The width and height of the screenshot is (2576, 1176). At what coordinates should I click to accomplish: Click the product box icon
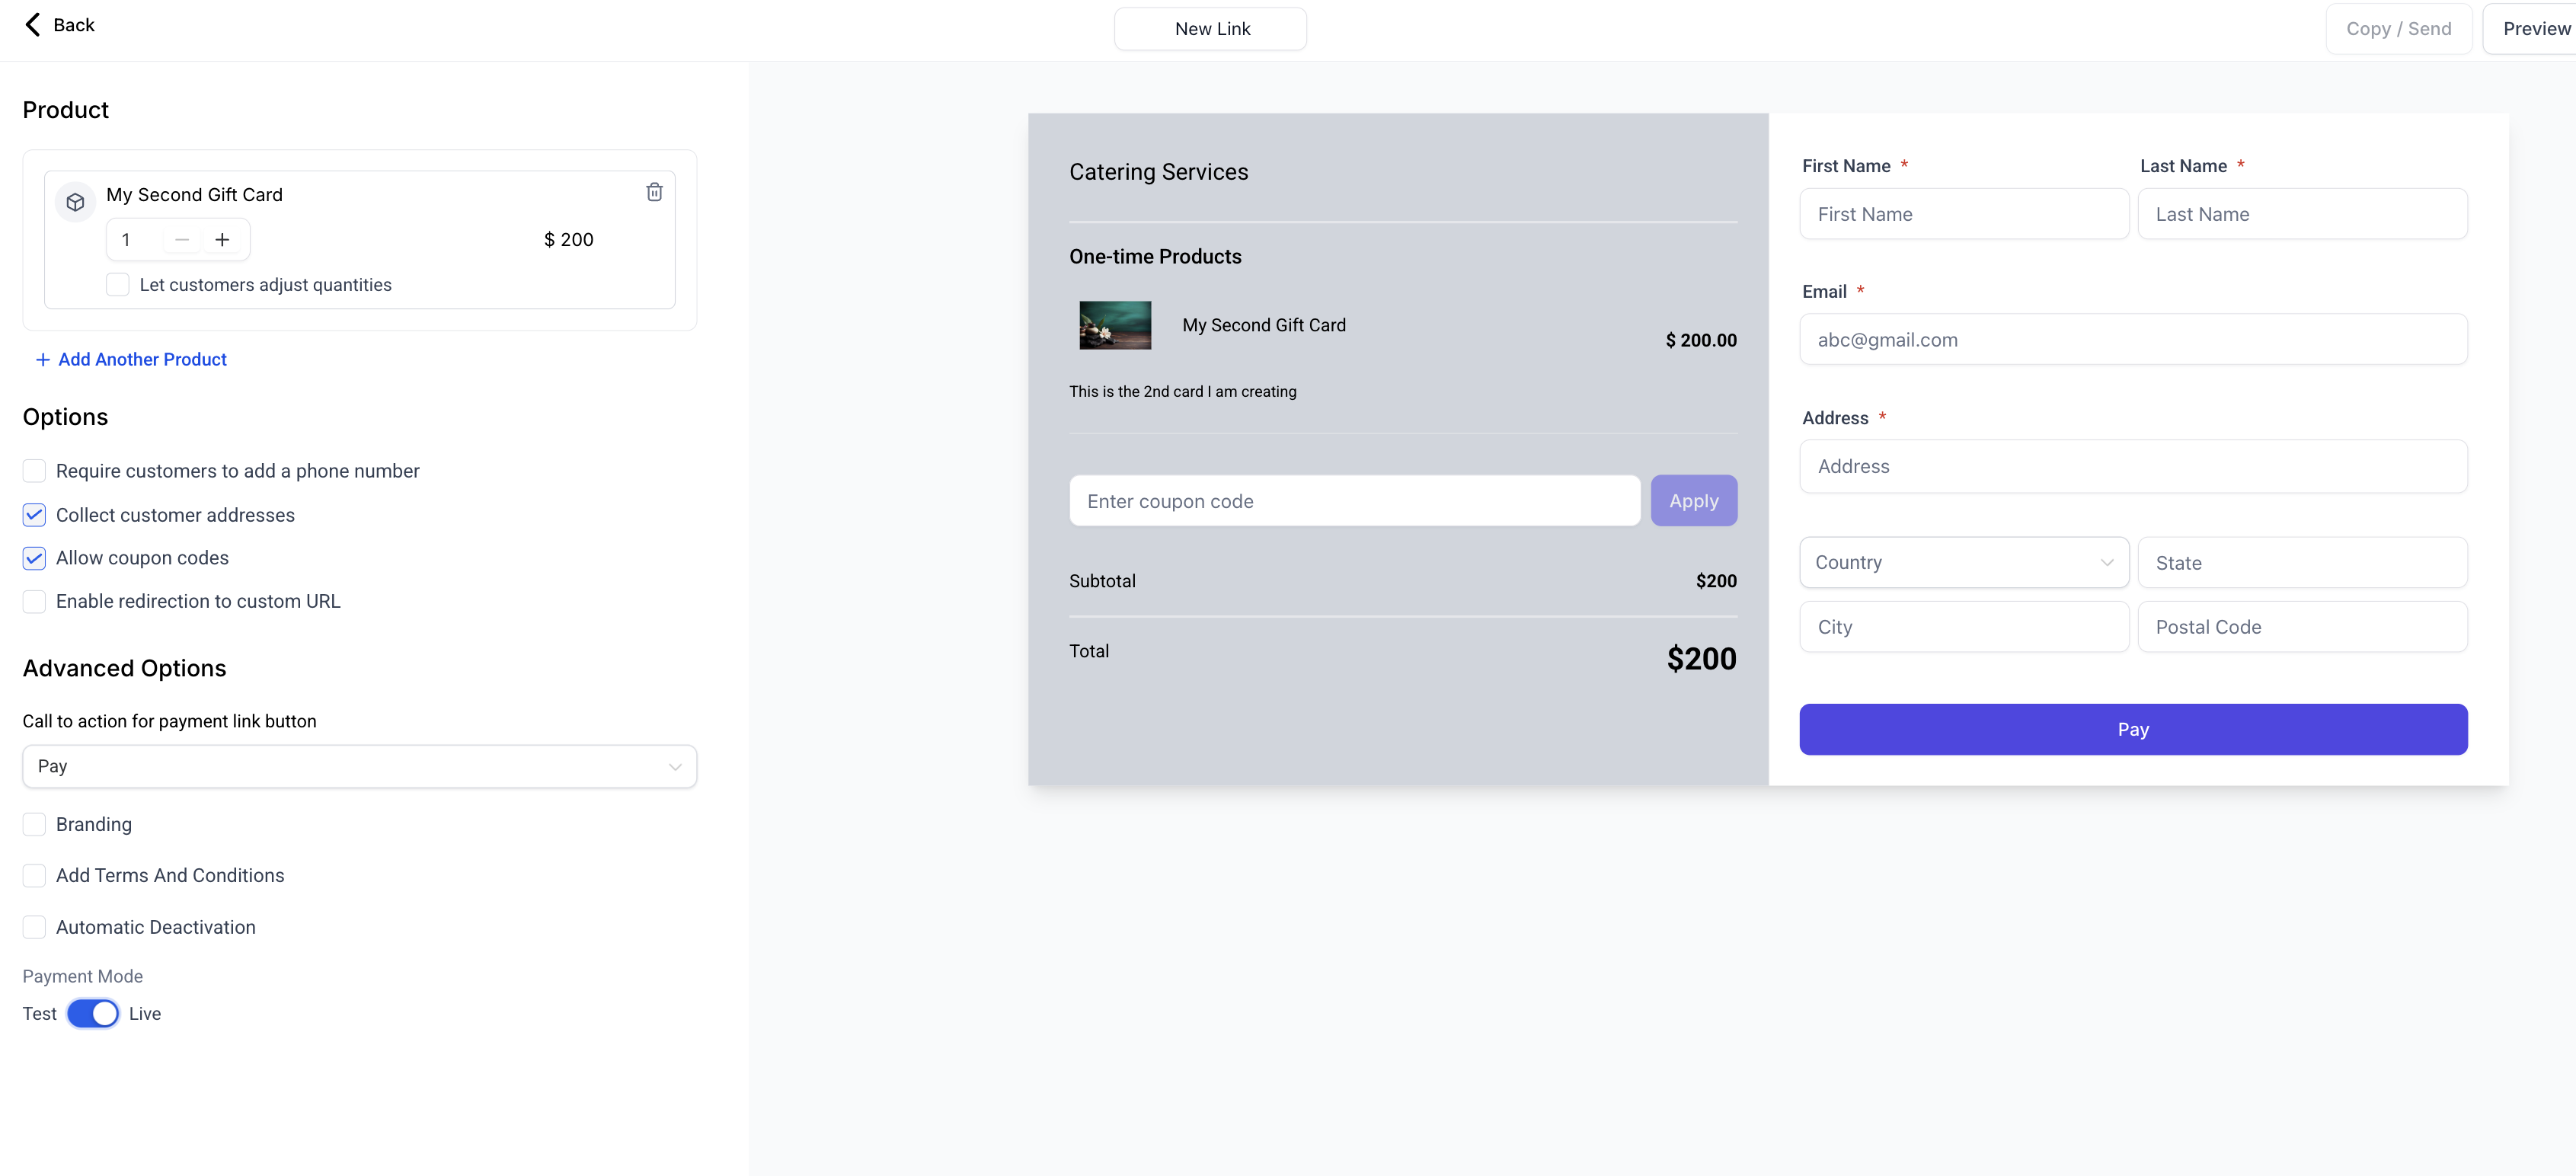point(75,202)
